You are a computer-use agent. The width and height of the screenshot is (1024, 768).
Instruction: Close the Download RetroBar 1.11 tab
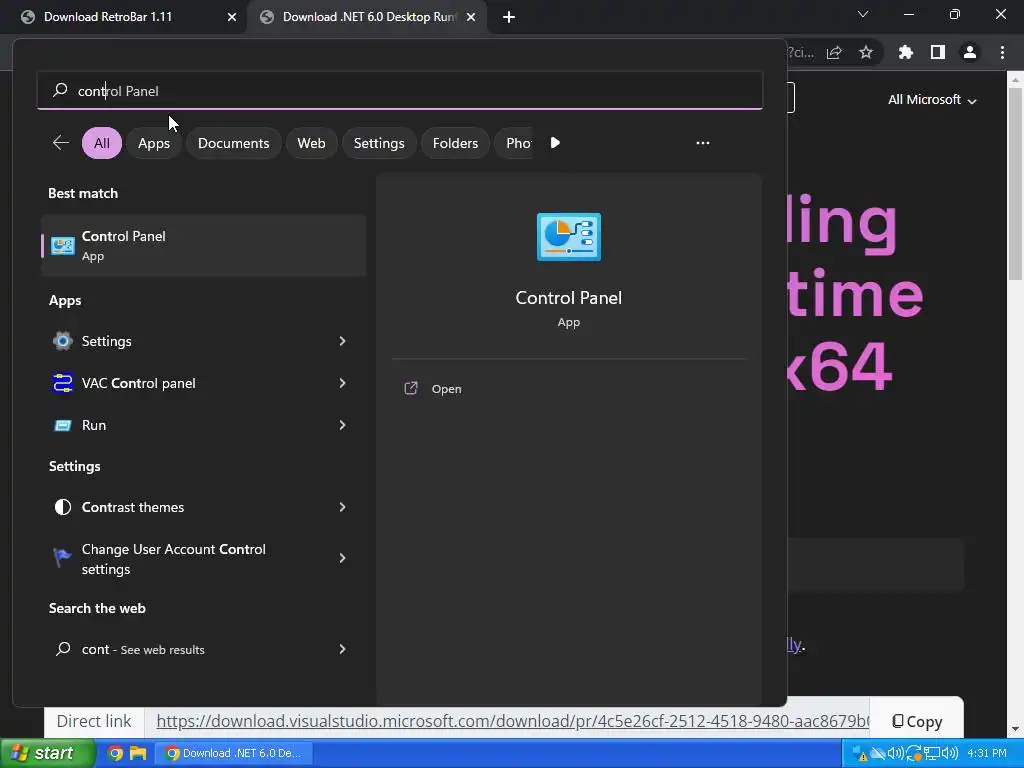232,17
